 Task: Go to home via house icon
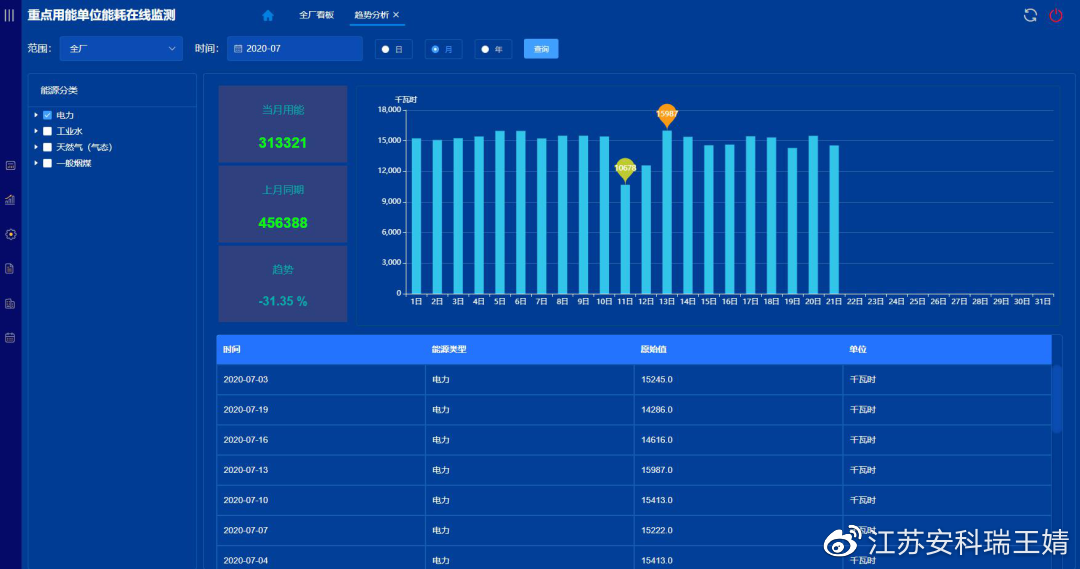[268, 15]
